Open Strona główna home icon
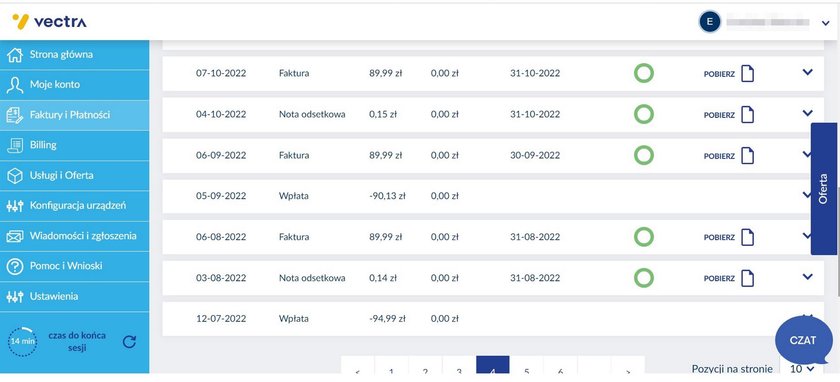 pyautogui.click(x=15, y=55)
